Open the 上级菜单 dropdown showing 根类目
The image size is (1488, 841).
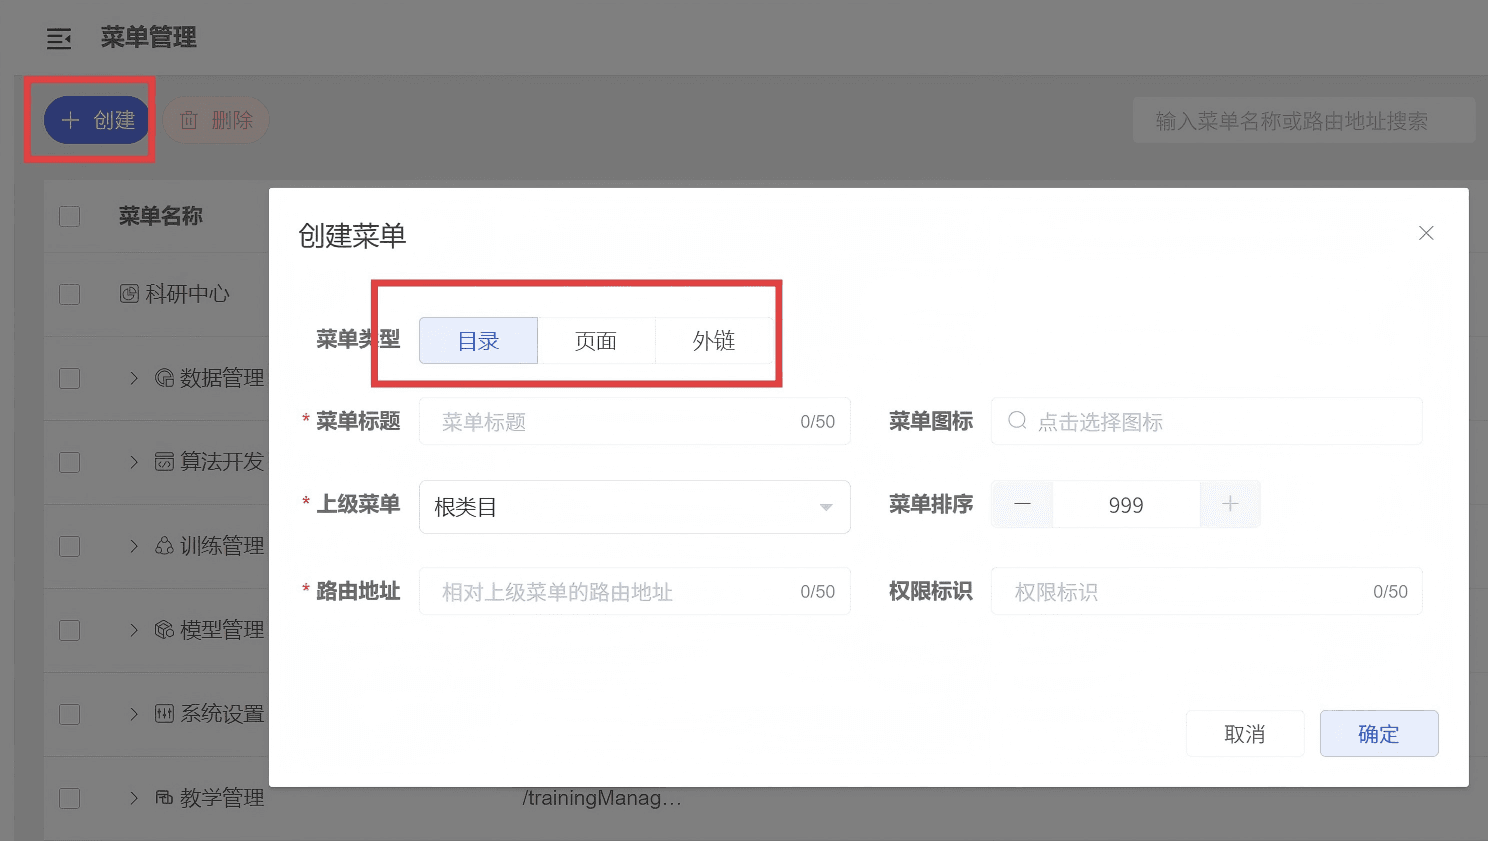pyautogui.click(x=634, y=507)
